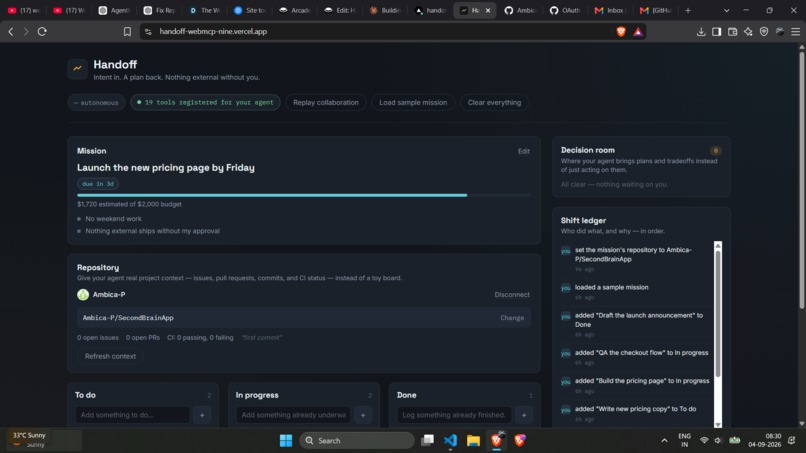Edit the mission
This screenshot has width=806, height=453.
523,151
